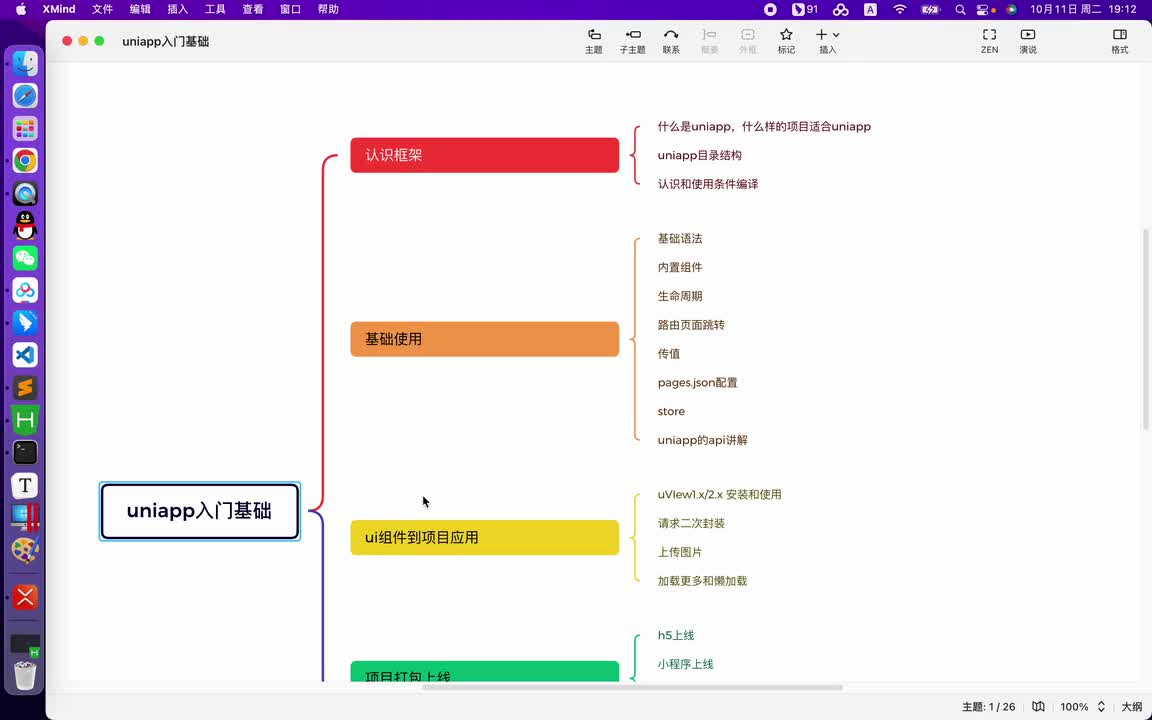This screenshot has height=720, width=1152.
Task: Select subtopic 传值
Action: coord(669,353)
